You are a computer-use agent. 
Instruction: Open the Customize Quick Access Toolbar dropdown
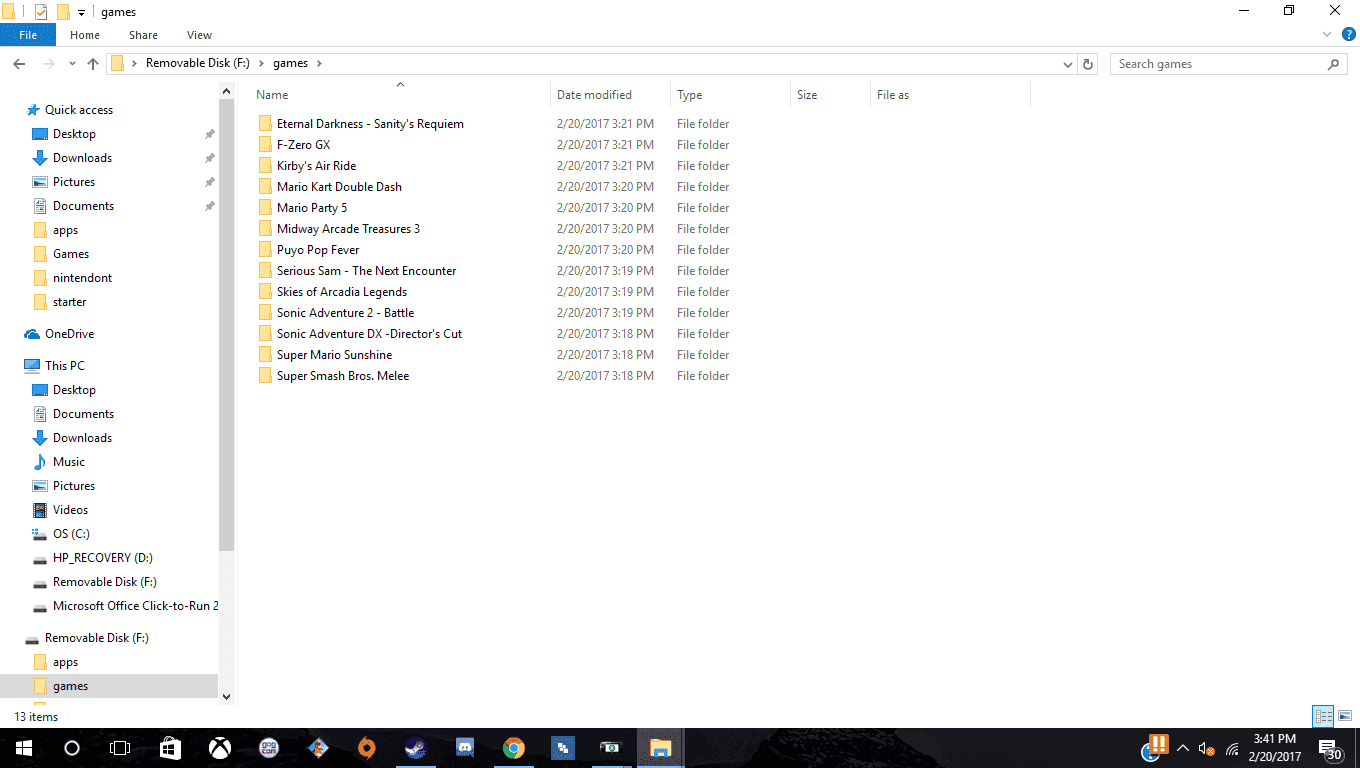click(81, 13)
